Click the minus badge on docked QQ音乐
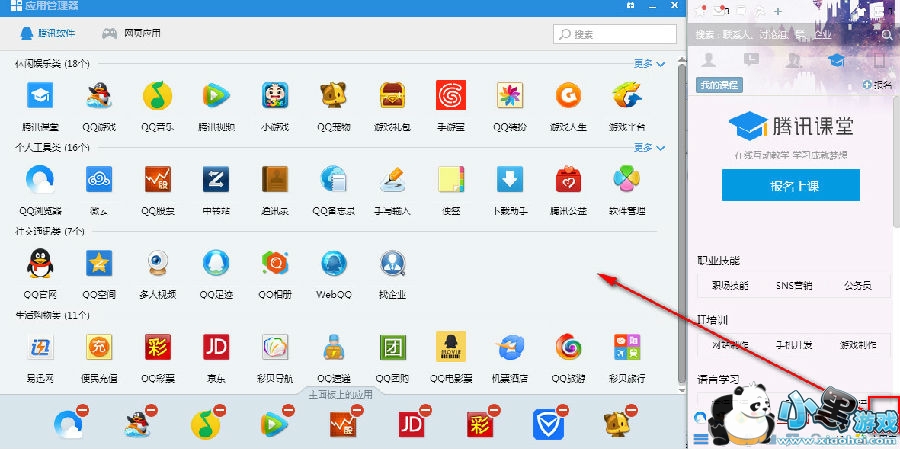Screen dimensions: 900x449 pyautogui.click(x=220, y=410)
